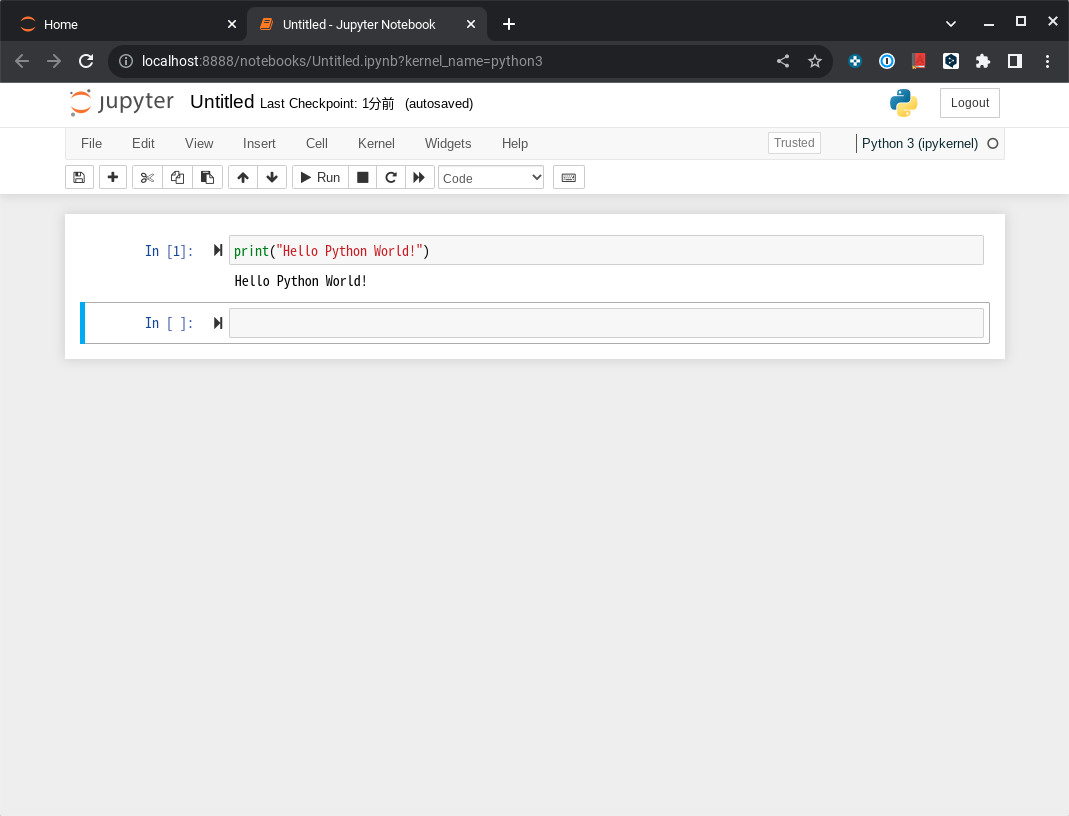1069x816 pixels.
Task: Open the command palette keyboard icon
Action: (568, 177)
